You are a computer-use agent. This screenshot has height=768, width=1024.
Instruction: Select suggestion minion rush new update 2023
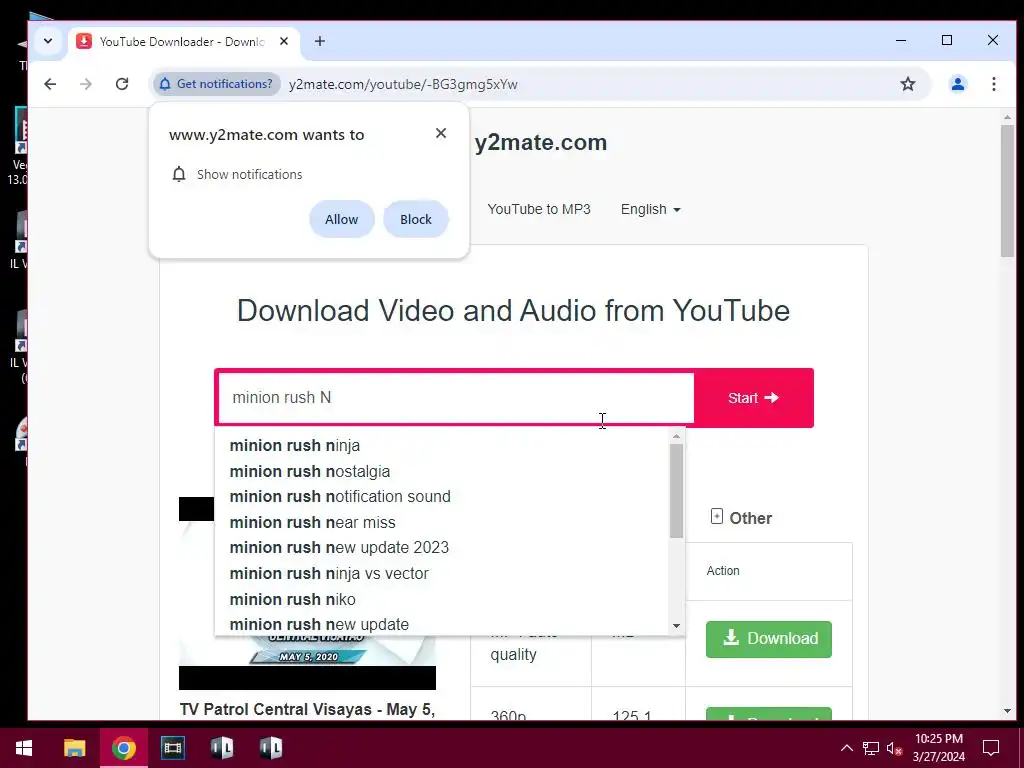[x=441, y=547]
